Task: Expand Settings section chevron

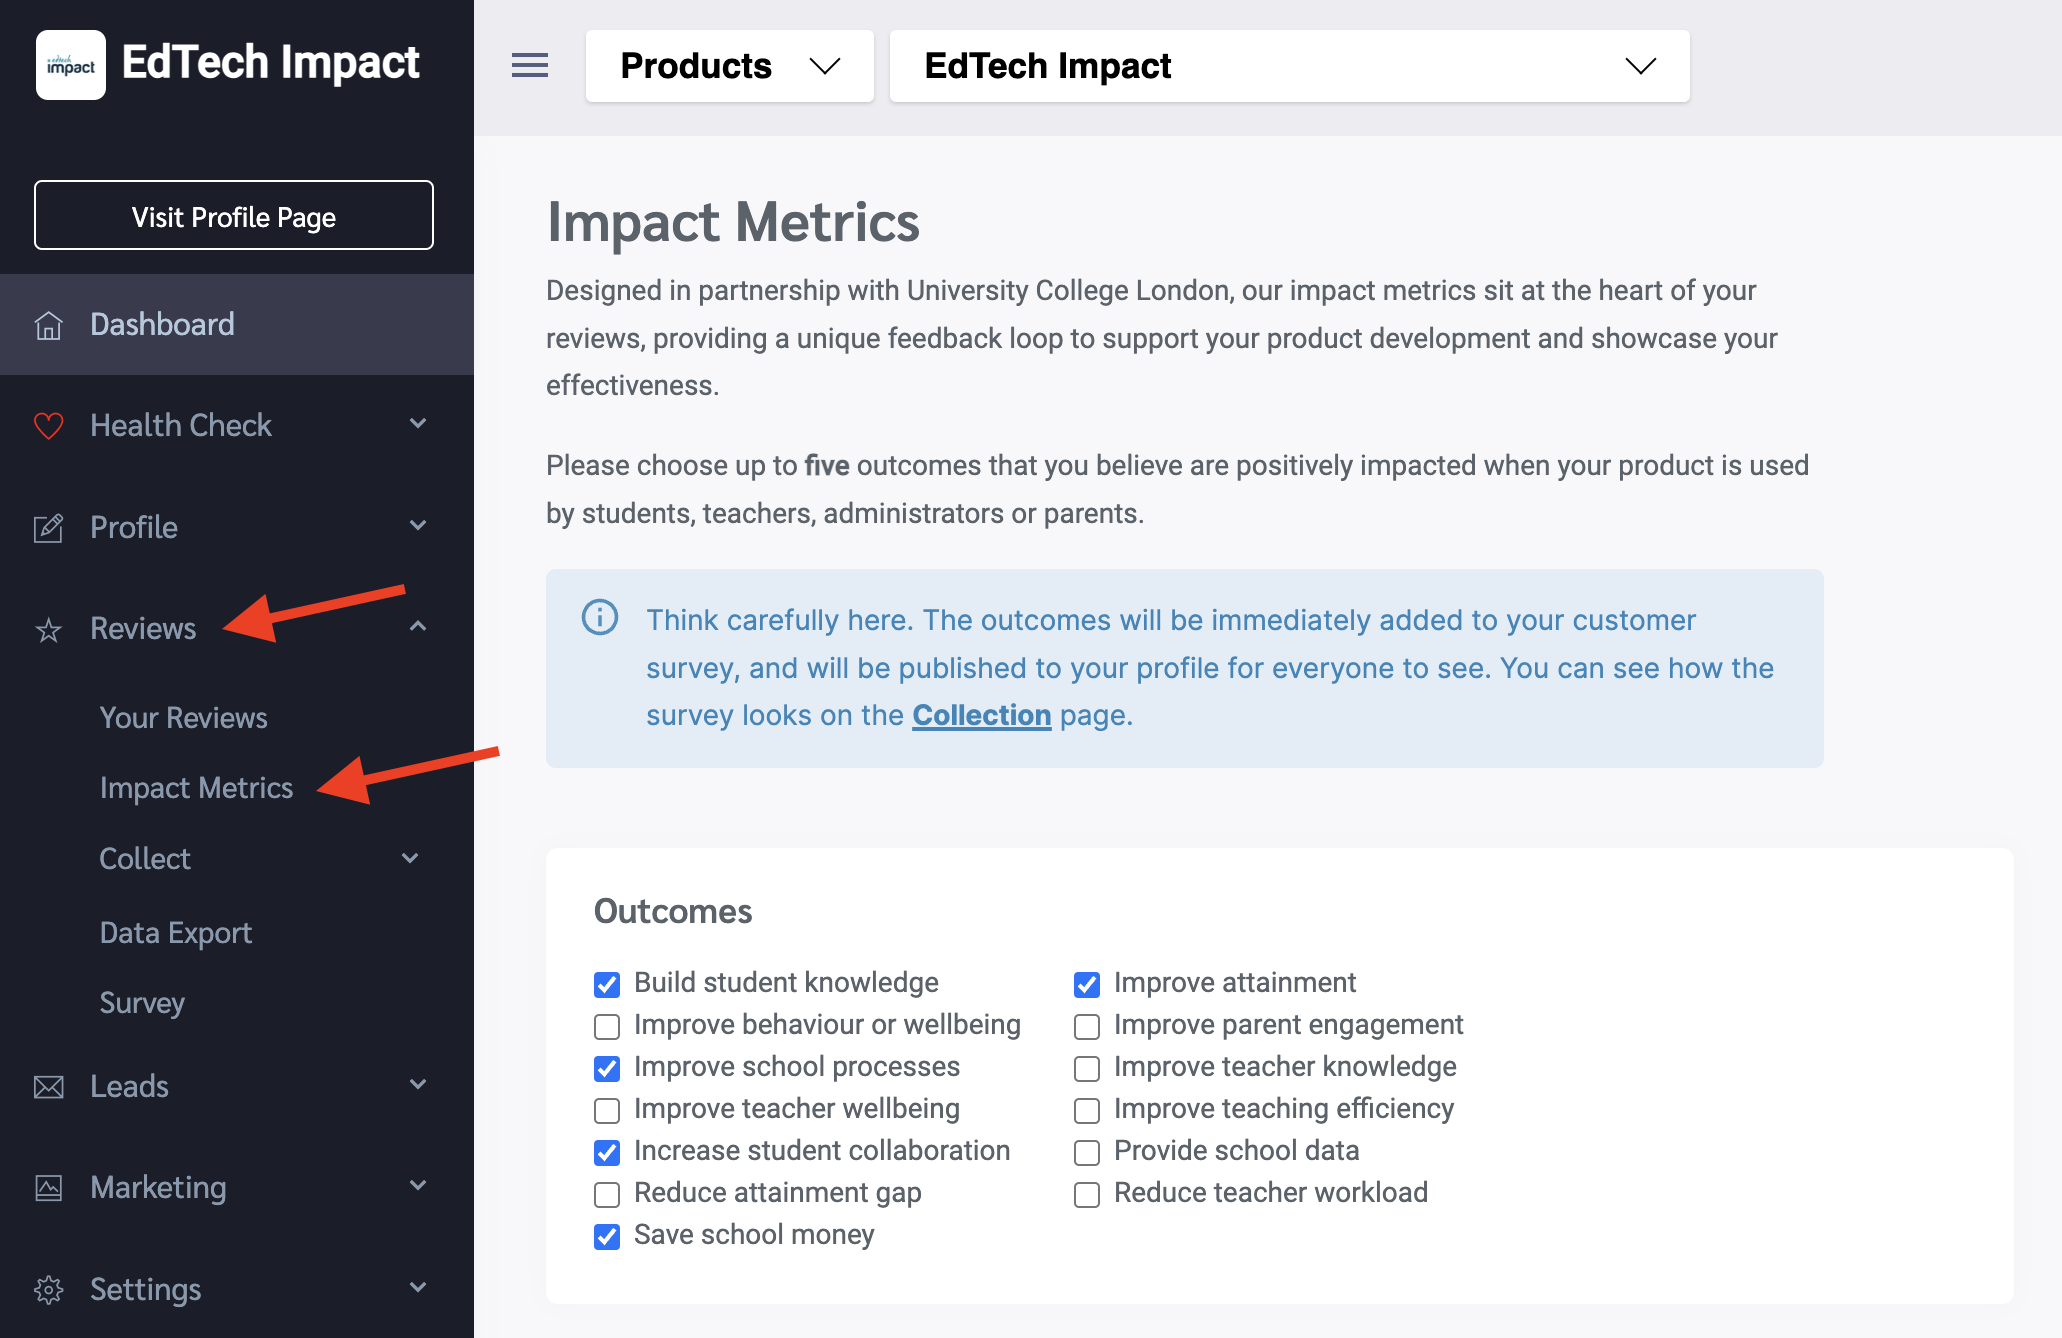Action: click(418, 1288)
